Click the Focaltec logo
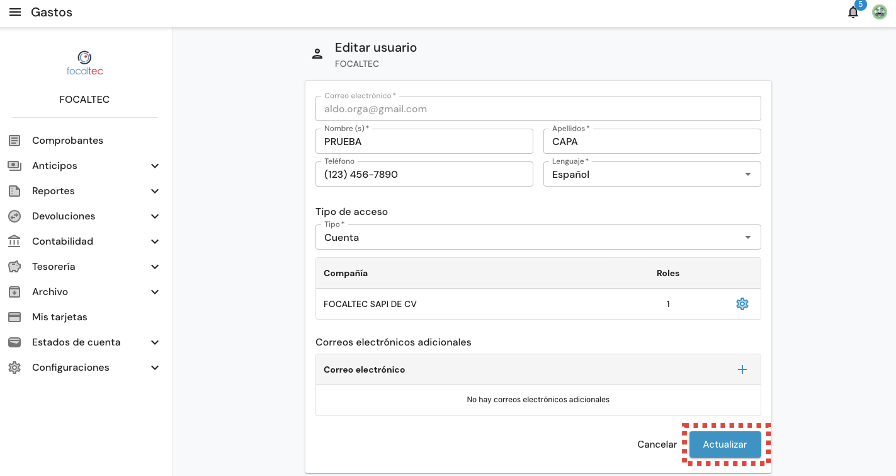 (85, 63)
